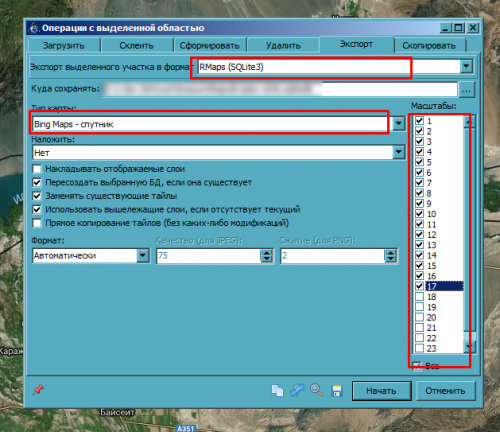
Task: Click the Отменить button
Action: click(445, 391)
